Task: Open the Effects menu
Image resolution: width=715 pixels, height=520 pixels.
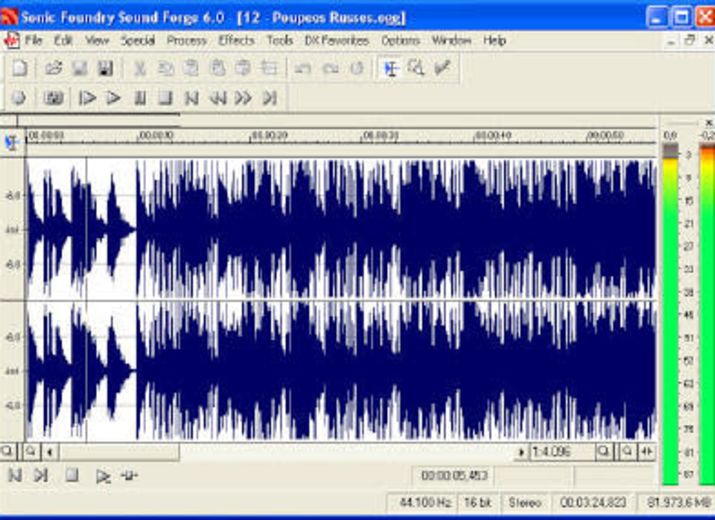Action: (236, 41)
